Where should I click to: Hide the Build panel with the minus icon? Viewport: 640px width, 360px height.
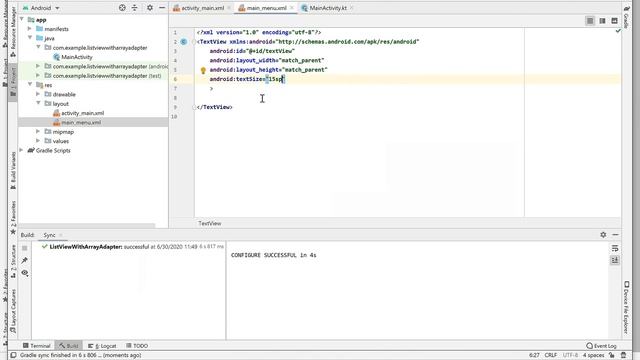(616, 235)
